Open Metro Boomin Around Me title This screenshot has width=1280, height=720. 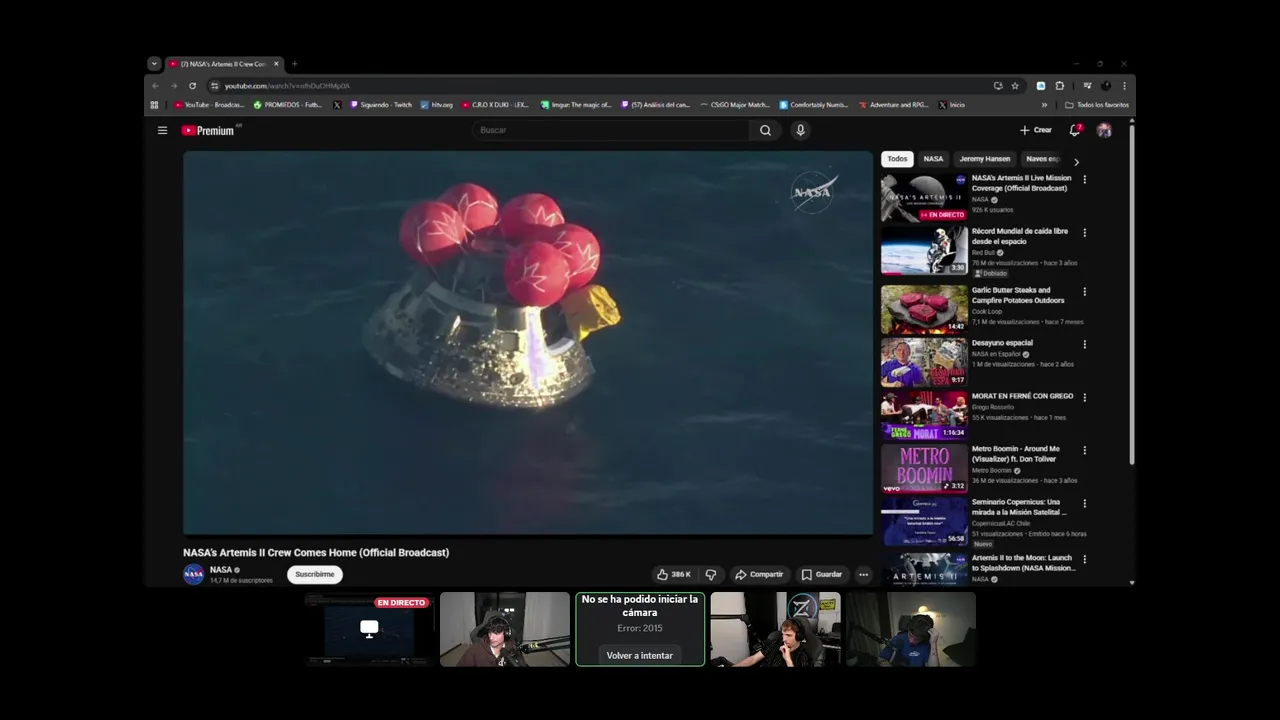(1018, 454)
